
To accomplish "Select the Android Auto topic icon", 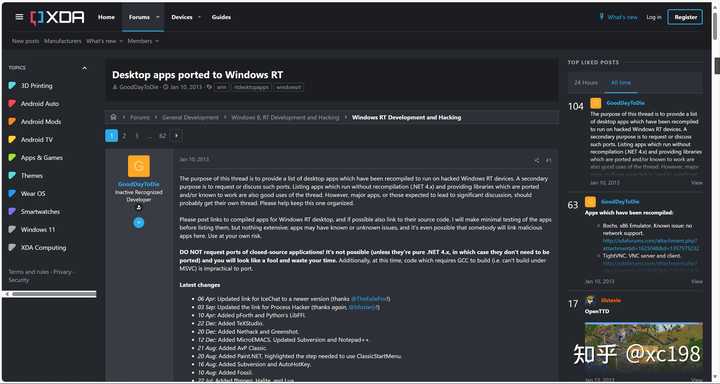I will point(12,104).
